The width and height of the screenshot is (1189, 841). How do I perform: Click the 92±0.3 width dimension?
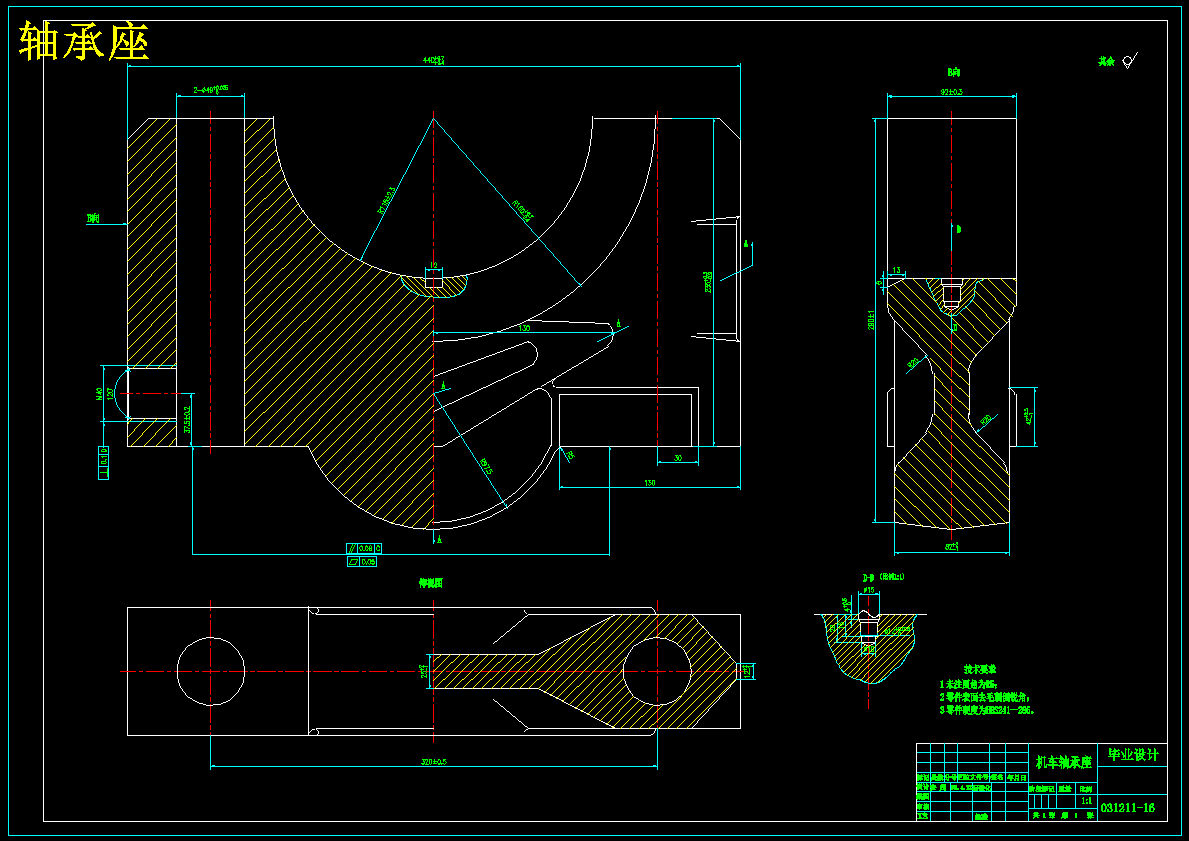952,92
